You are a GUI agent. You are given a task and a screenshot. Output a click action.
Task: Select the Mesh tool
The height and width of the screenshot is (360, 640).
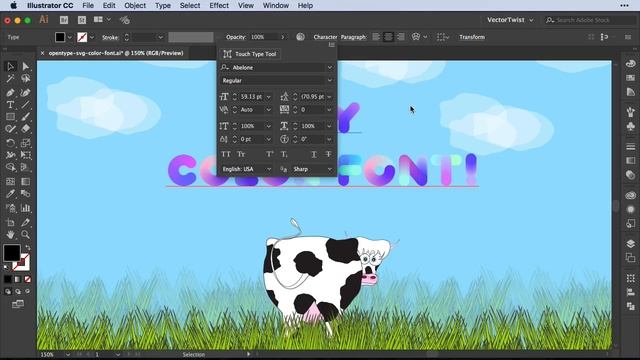point(11,181)
